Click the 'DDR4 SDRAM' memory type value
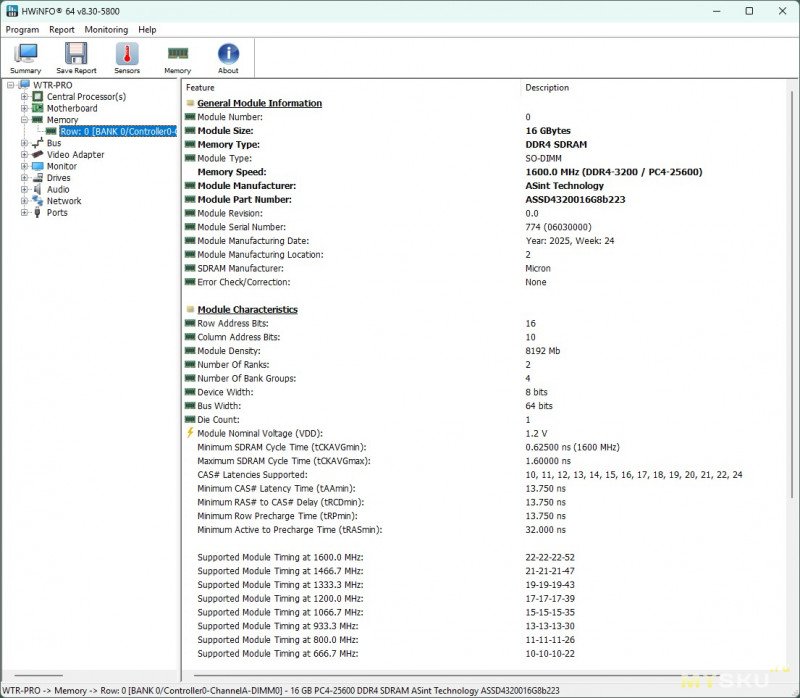The width and height of the screenshot is (800, 698). [x=556, y=144]
